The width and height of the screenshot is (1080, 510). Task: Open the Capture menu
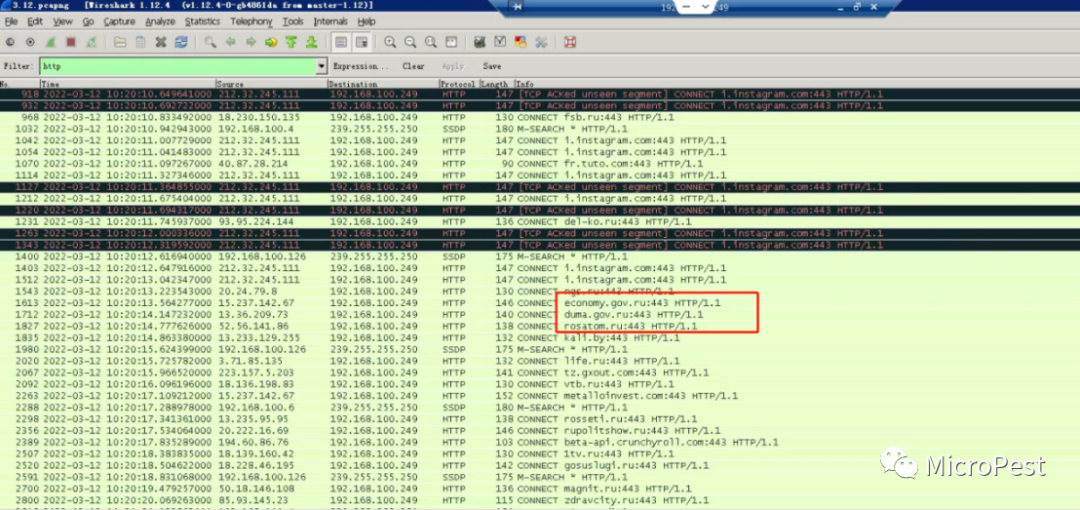pyautogui.click(x=119, y=22)
